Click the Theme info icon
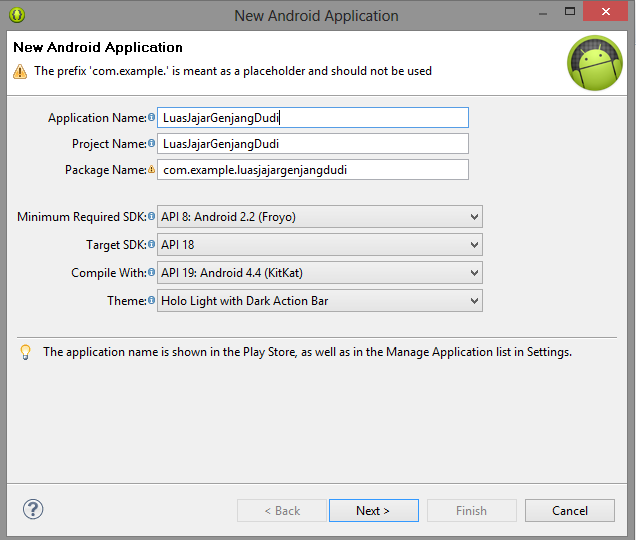Viewport: 636px width, 540px height. click(152, 300)
